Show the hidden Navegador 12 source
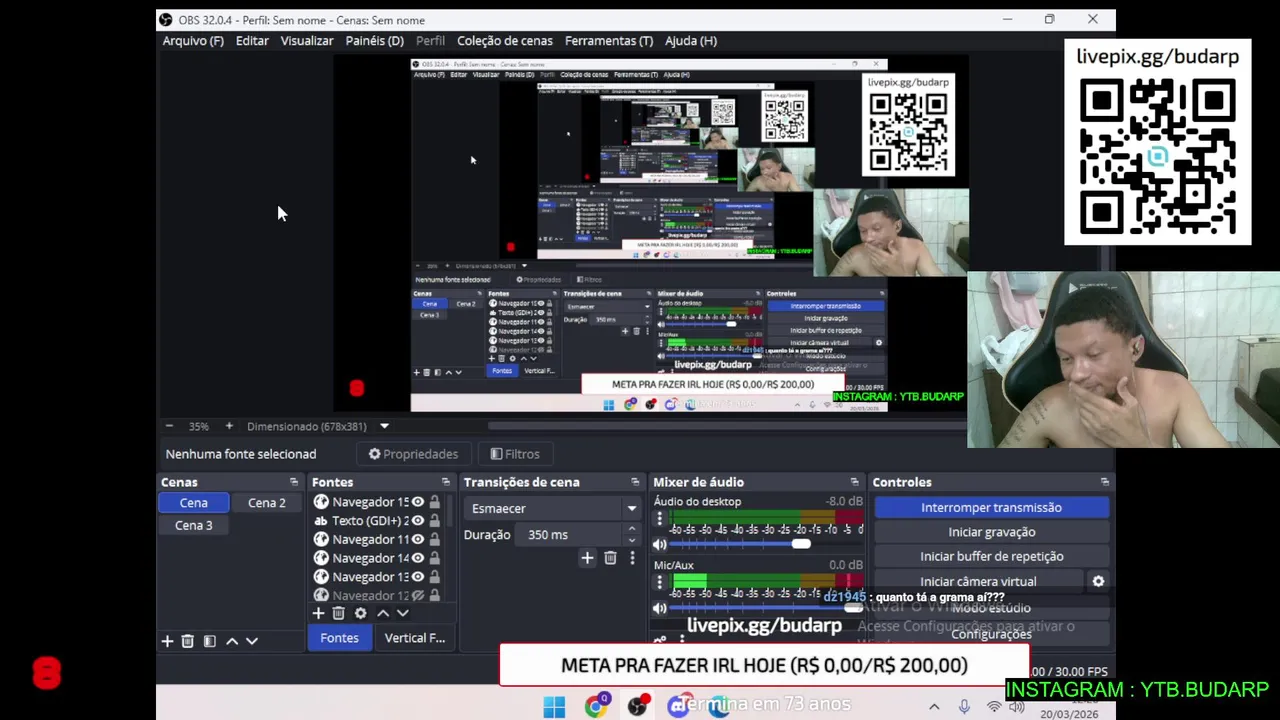Screen dimensions: 1280x720 (418, 595)
